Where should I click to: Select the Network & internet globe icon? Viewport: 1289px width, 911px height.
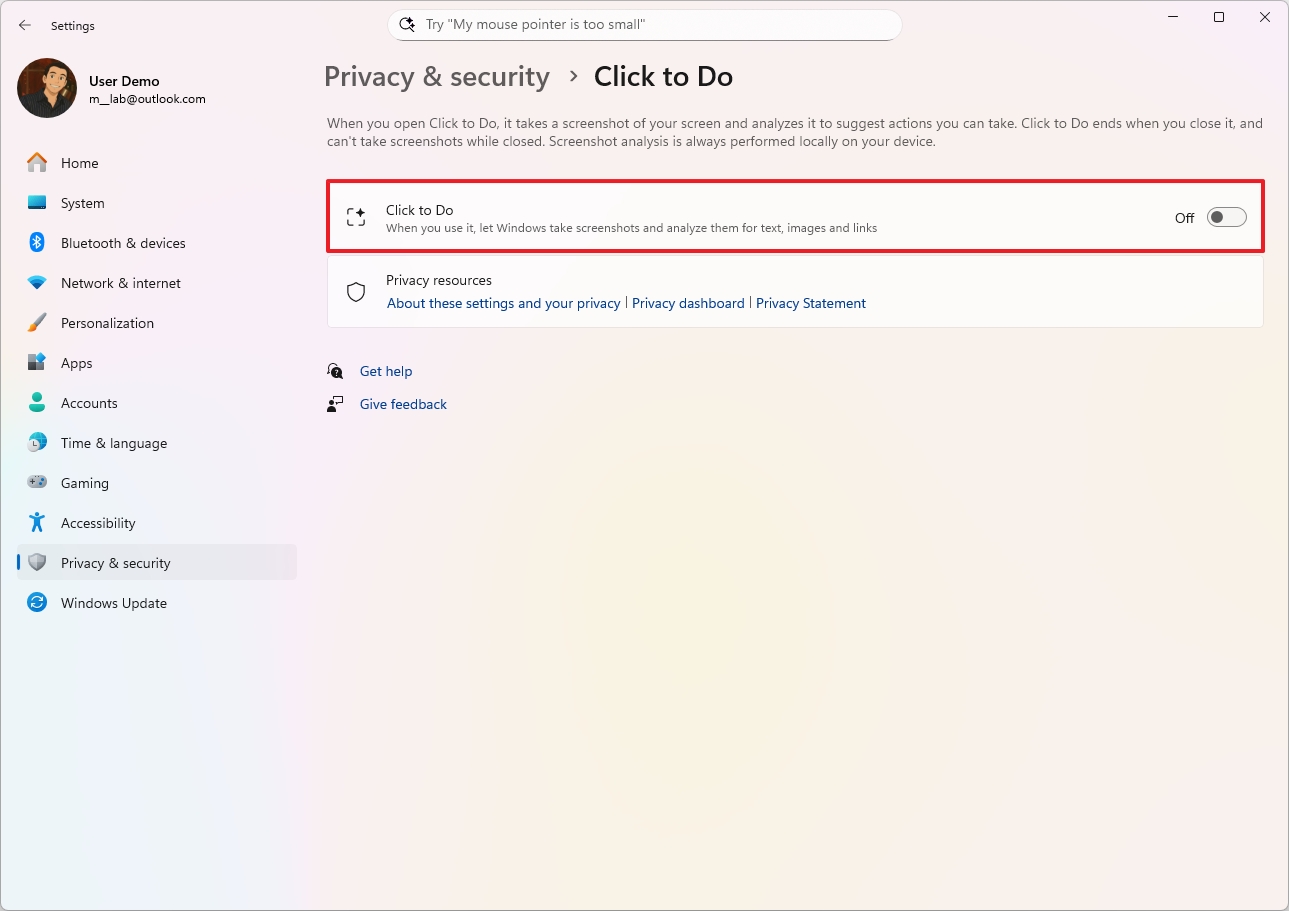click(x=37, y=282)
